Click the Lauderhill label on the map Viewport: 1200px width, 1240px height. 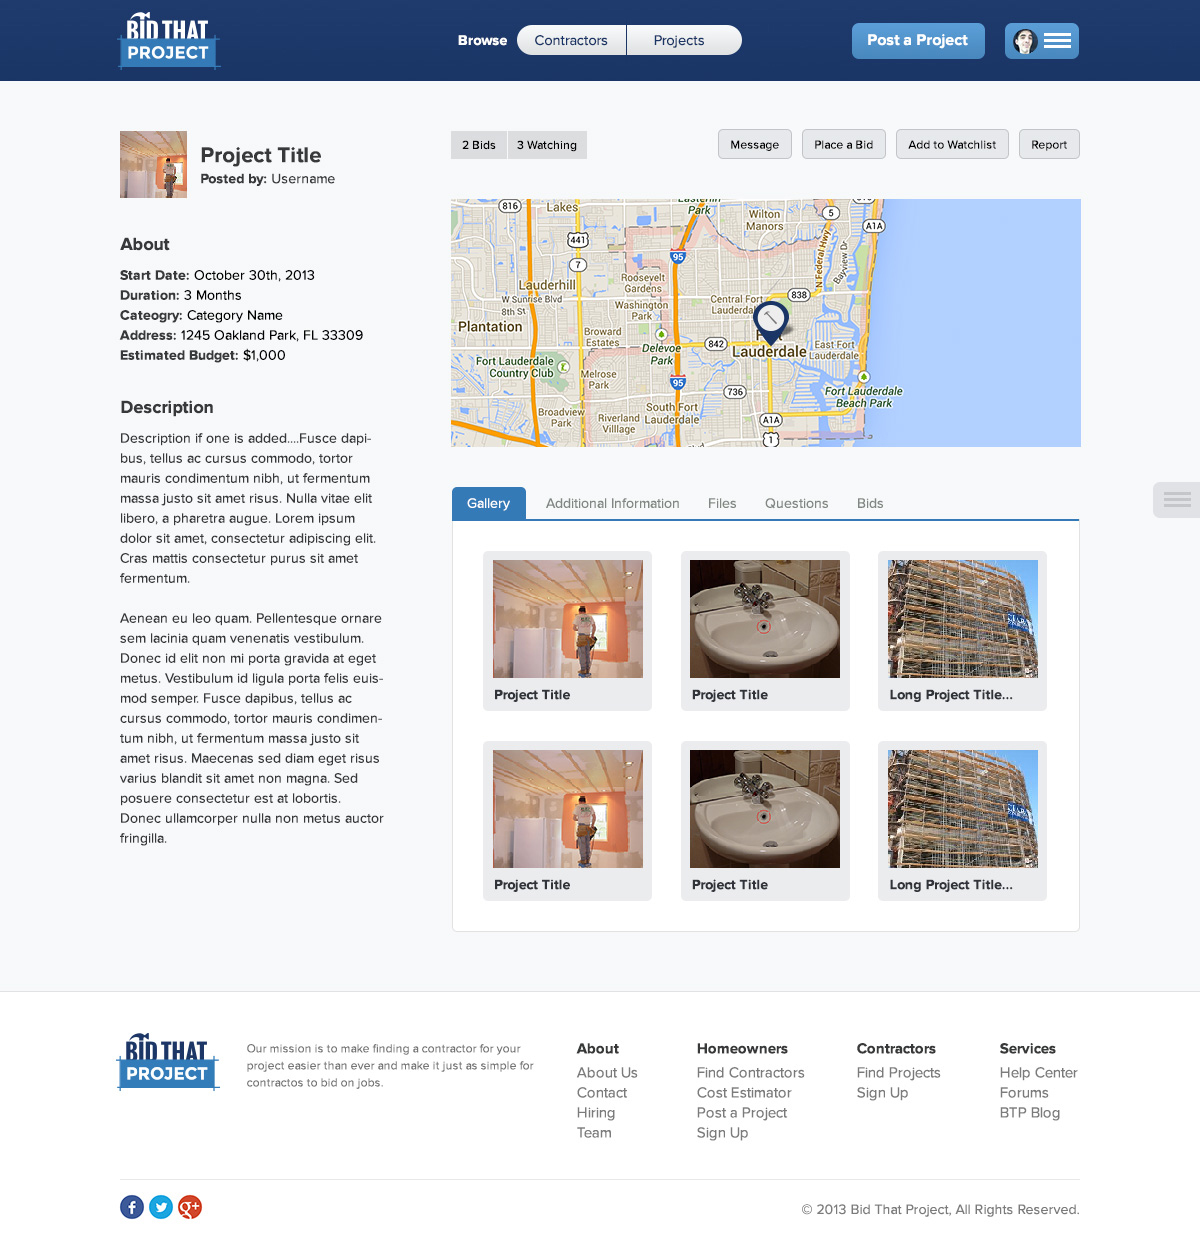[547, 285]
